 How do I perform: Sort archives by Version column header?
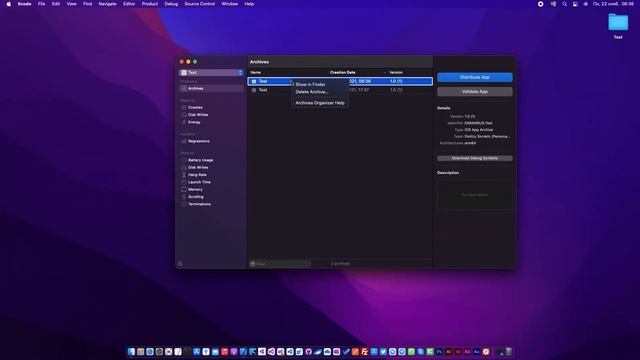396,72
